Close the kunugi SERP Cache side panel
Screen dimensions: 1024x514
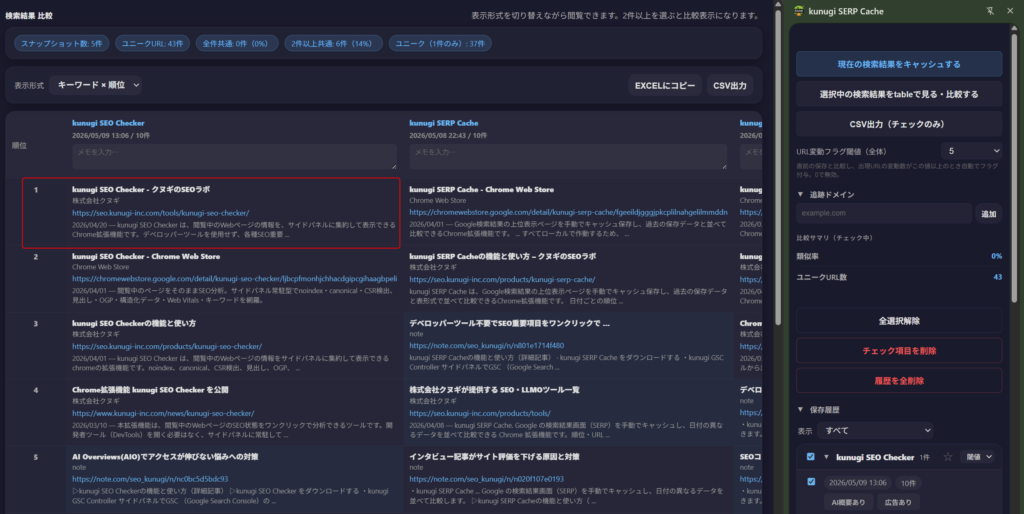click(x=1009, y=10)
